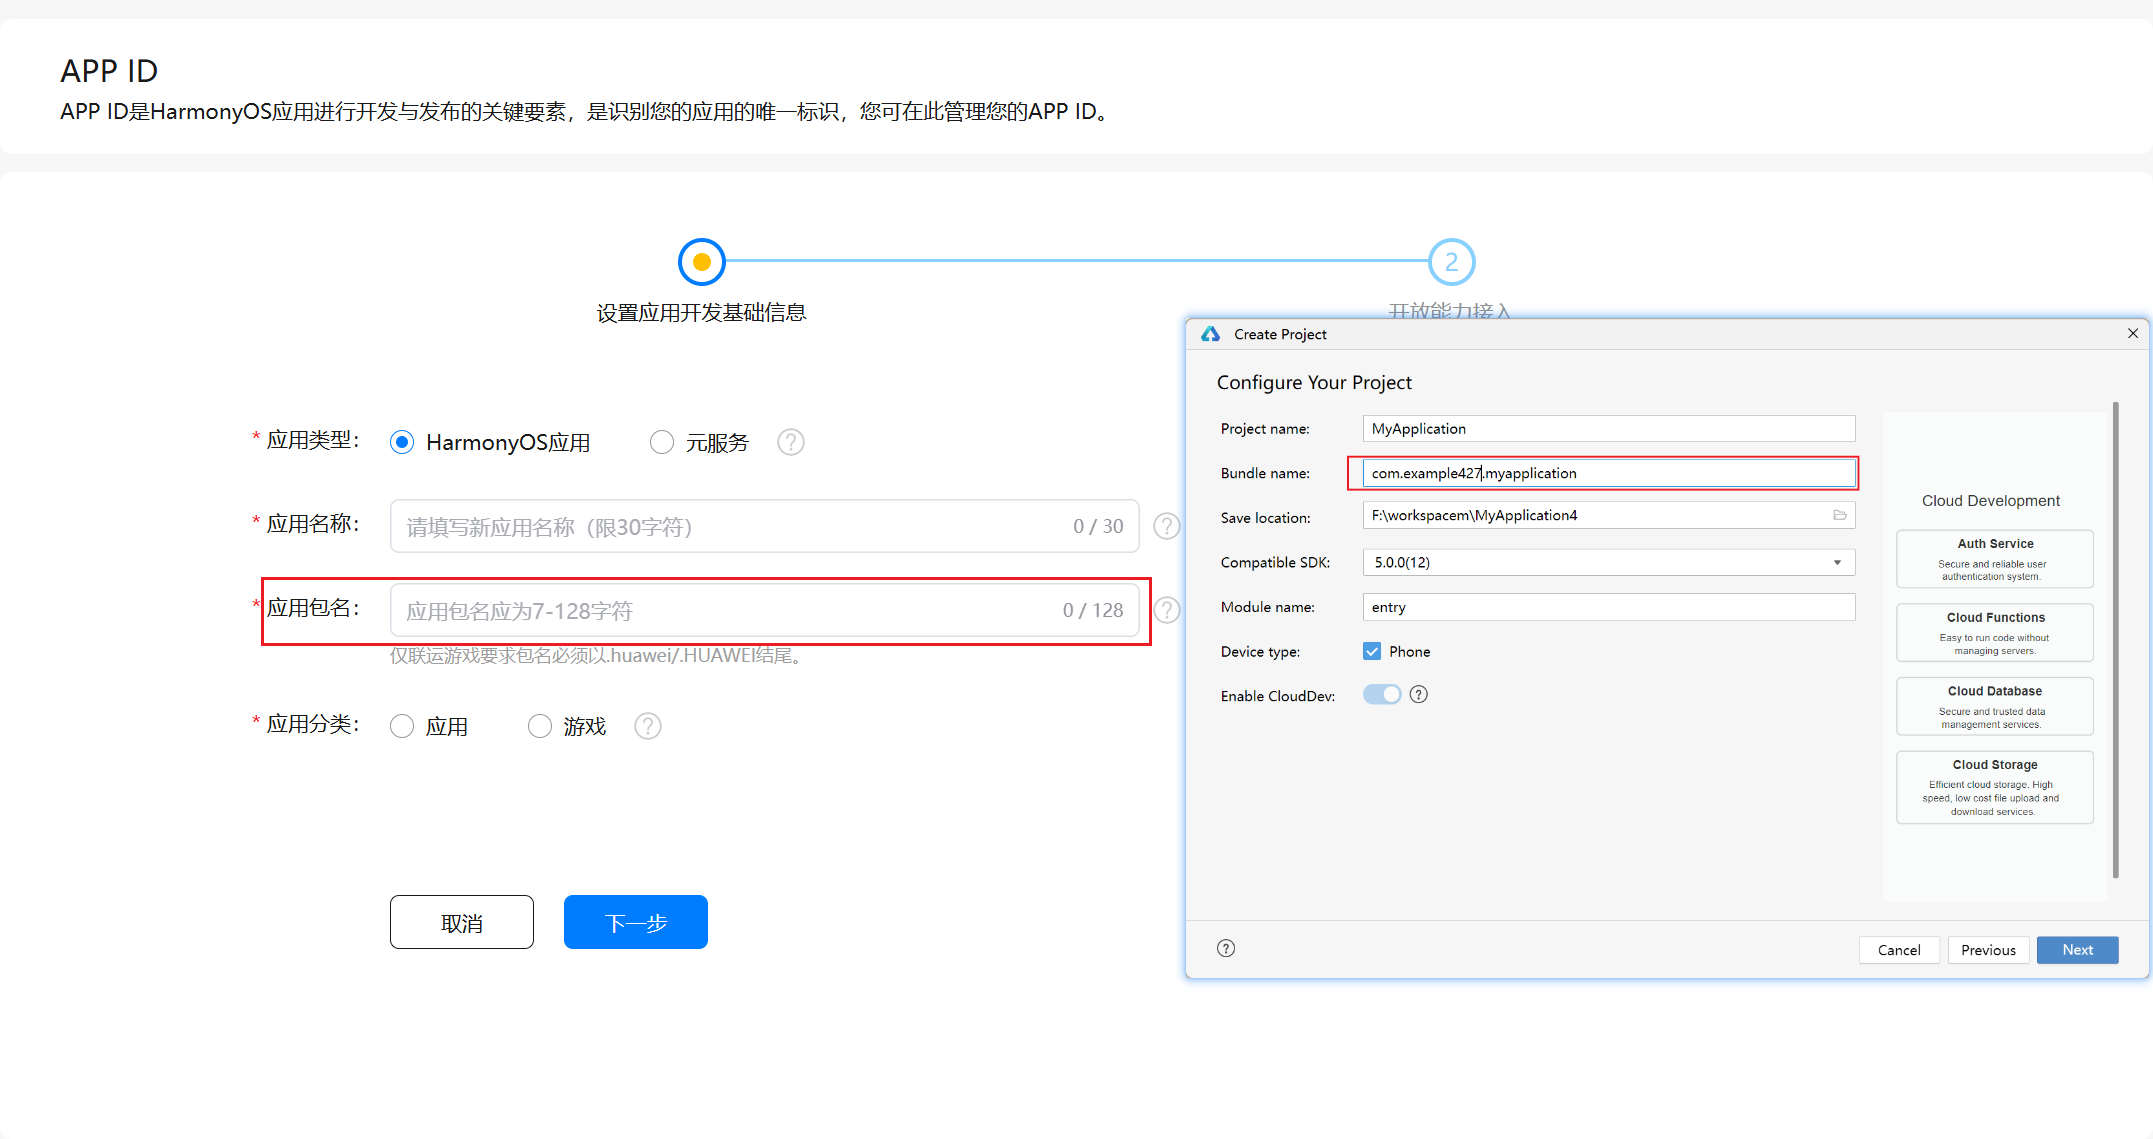Click the Cloud Storage card

1995,787
